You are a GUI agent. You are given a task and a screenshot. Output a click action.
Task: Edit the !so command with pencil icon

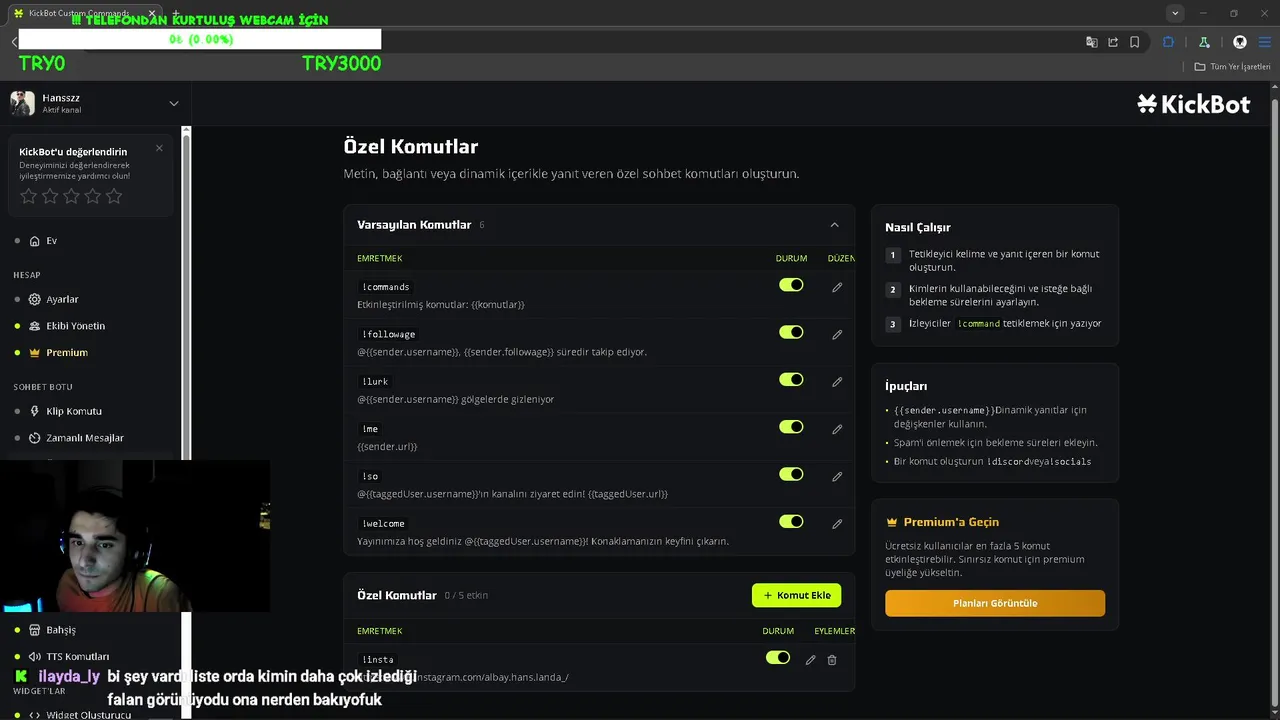(837, 476)
